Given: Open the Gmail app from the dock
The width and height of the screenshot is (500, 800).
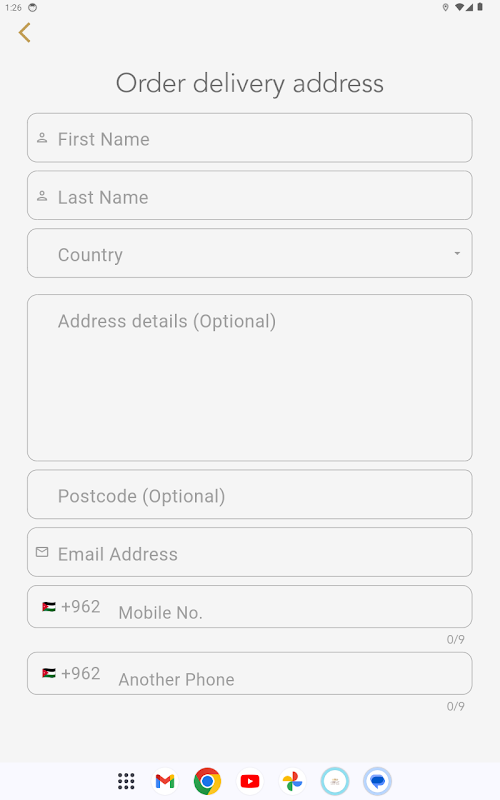Looking at the screenshot, I should pyautogui.click(x=165, y=781).
